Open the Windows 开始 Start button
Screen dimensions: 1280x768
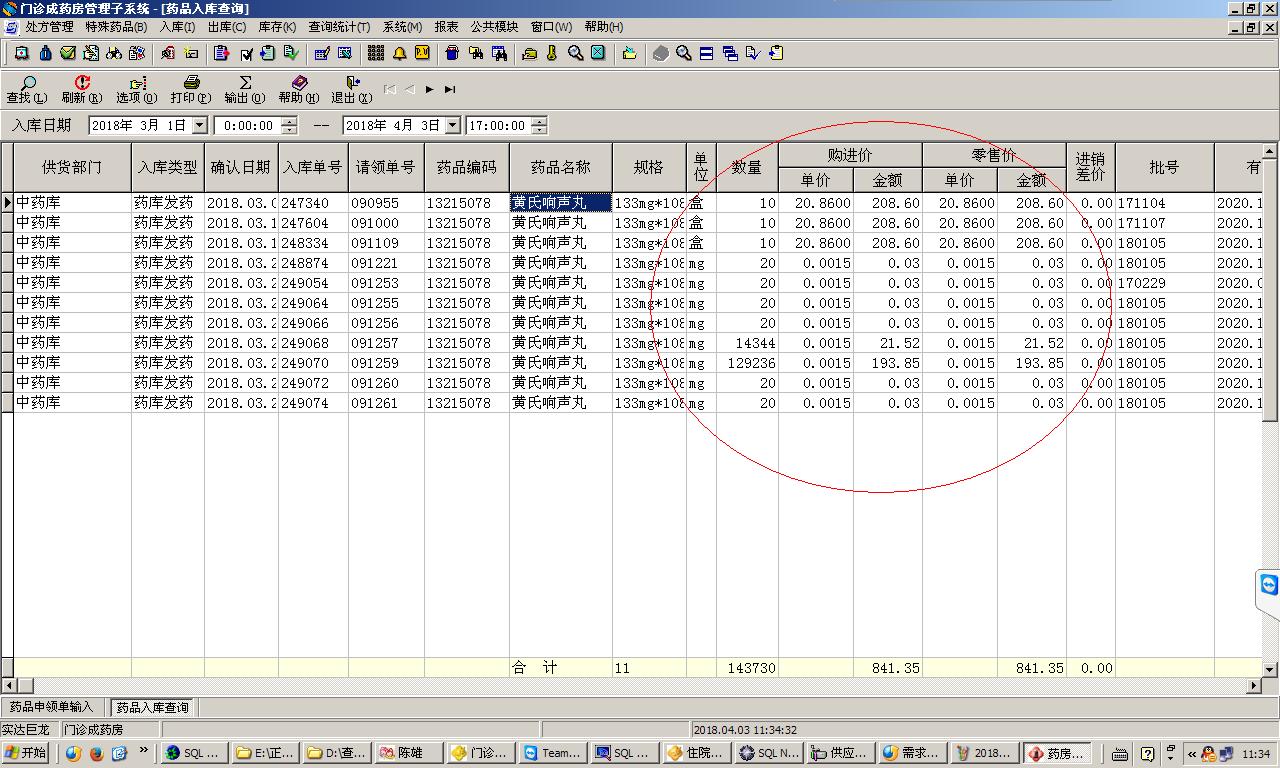pos(27,753)
